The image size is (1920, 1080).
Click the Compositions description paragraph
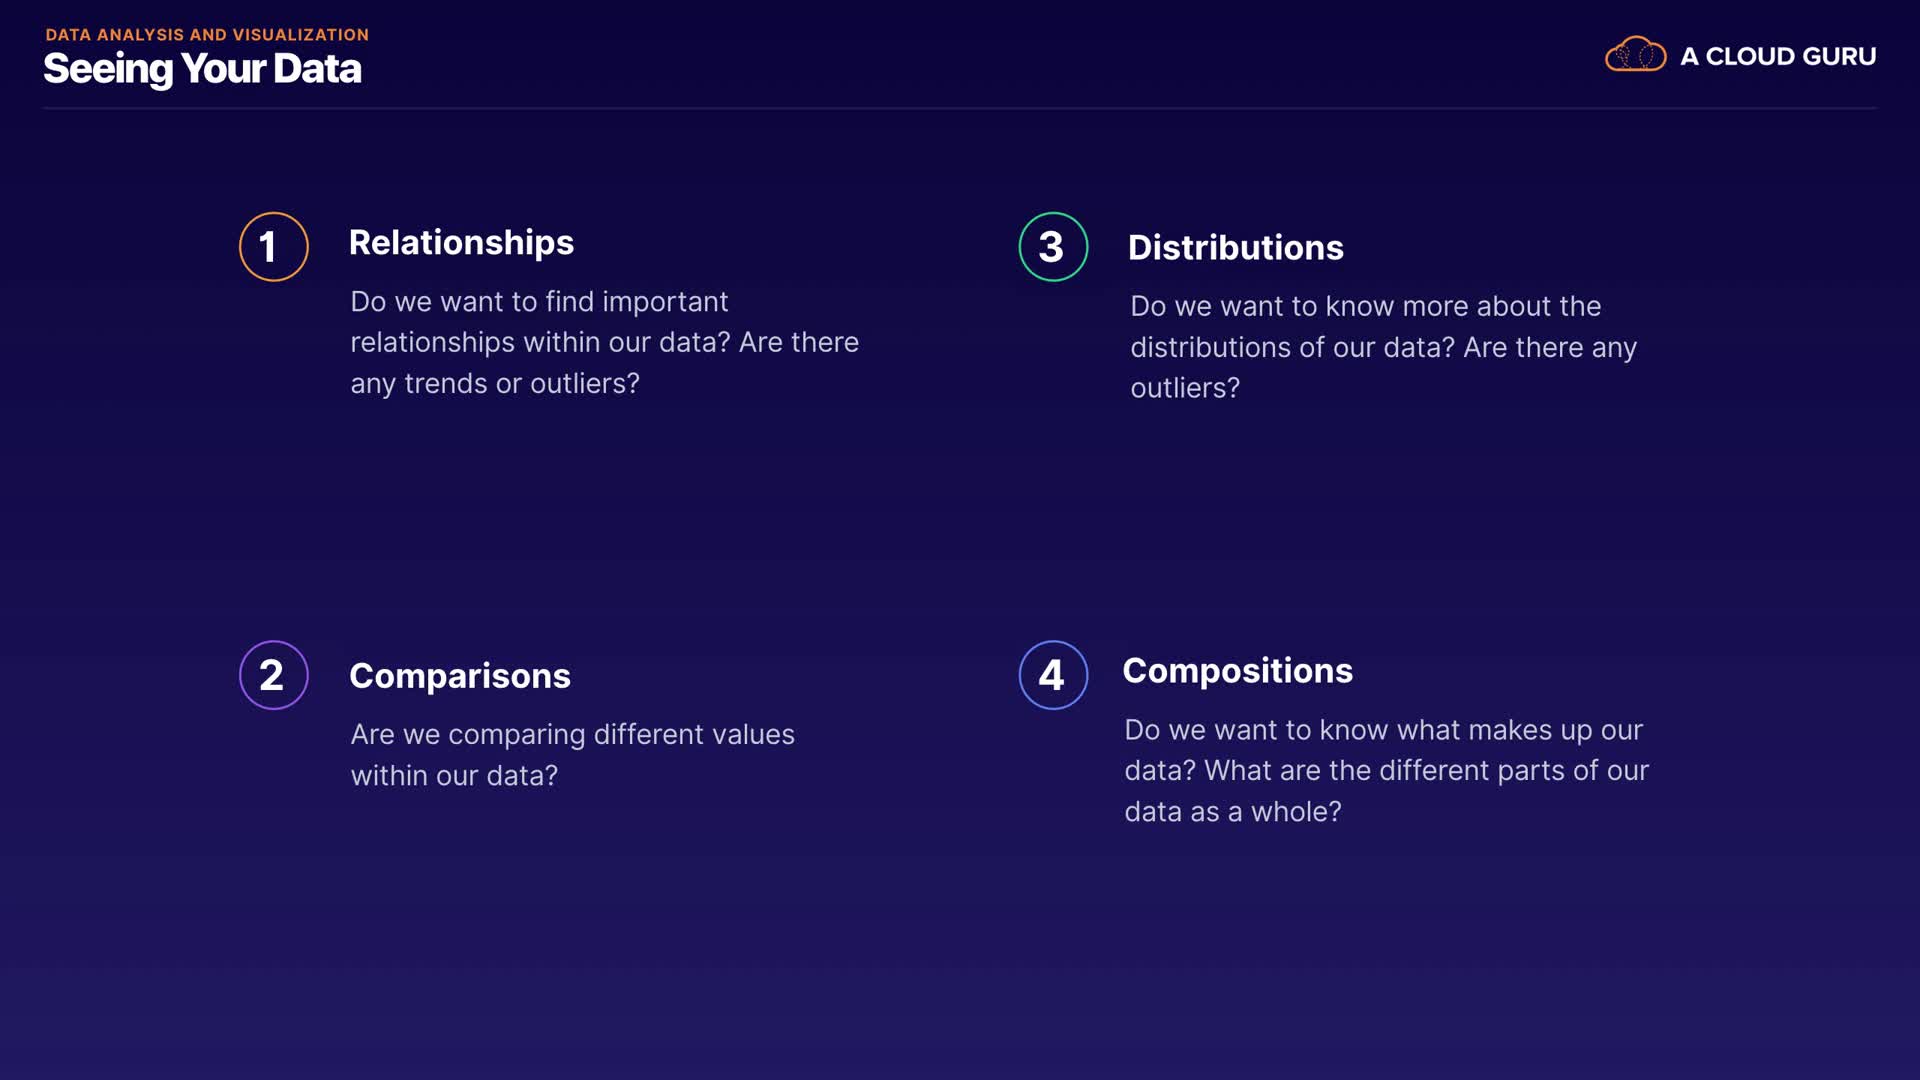pos(1386,771)
